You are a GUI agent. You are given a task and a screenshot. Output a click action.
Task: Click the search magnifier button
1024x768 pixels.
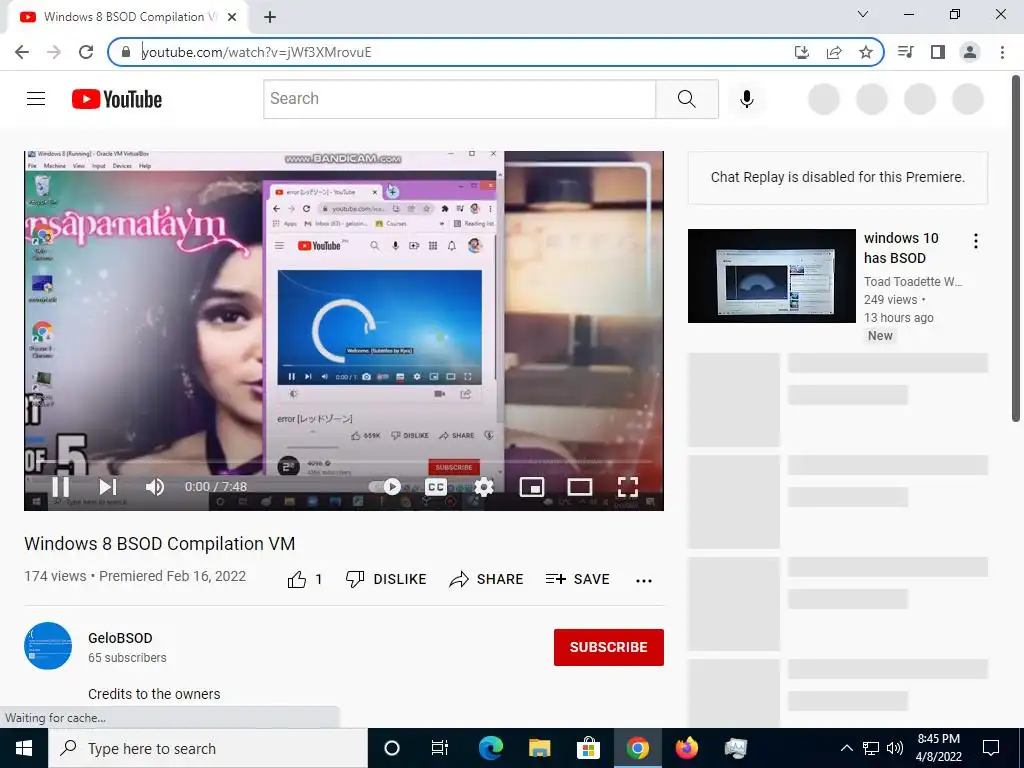click(x=686, y=99)
